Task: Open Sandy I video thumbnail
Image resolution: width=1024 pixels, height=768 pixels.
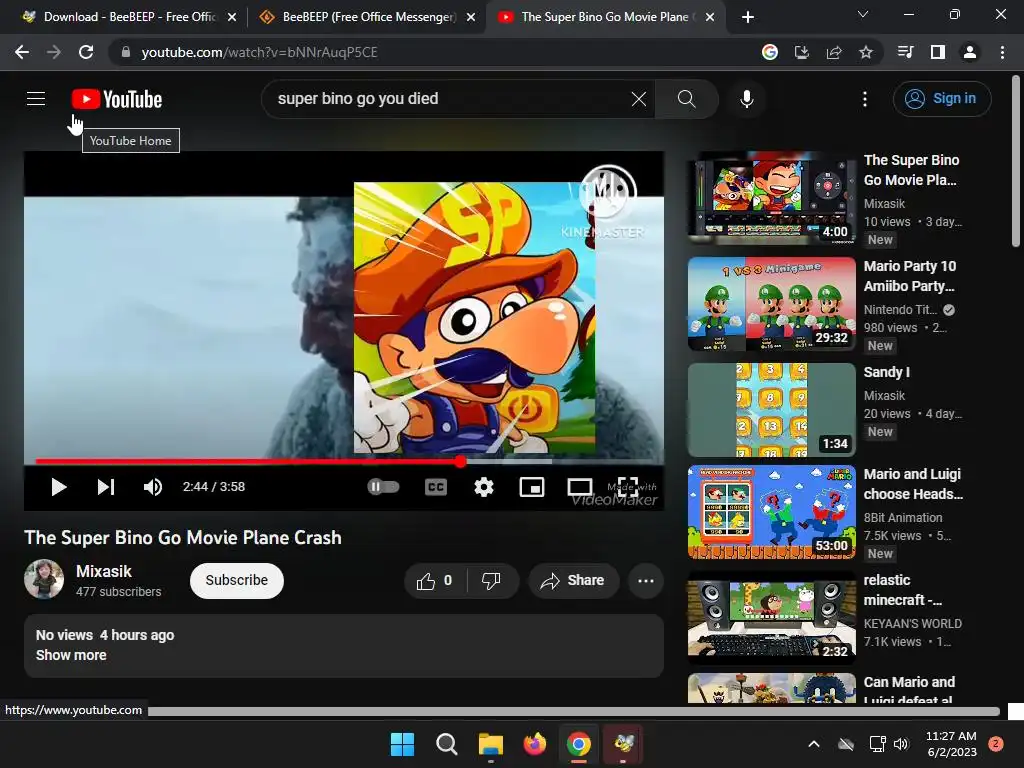Action: pyautogui.click(x=771, y=409)
